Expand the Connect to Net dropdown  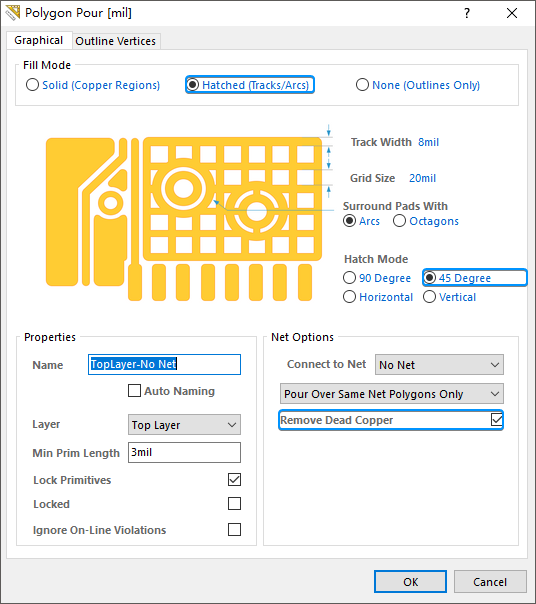(x=439, y=364)
